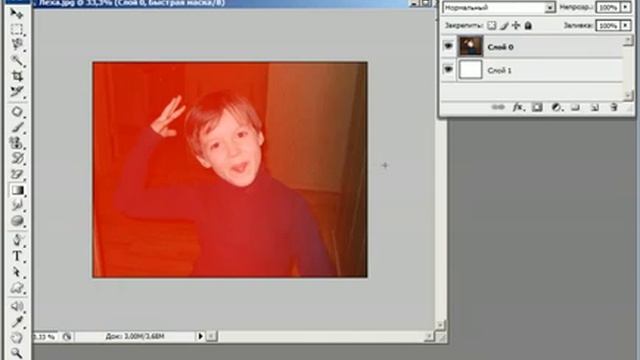Select the Слой 1 layer thumbnail
This screenshot has width=640, height=360.
point(471,70)
